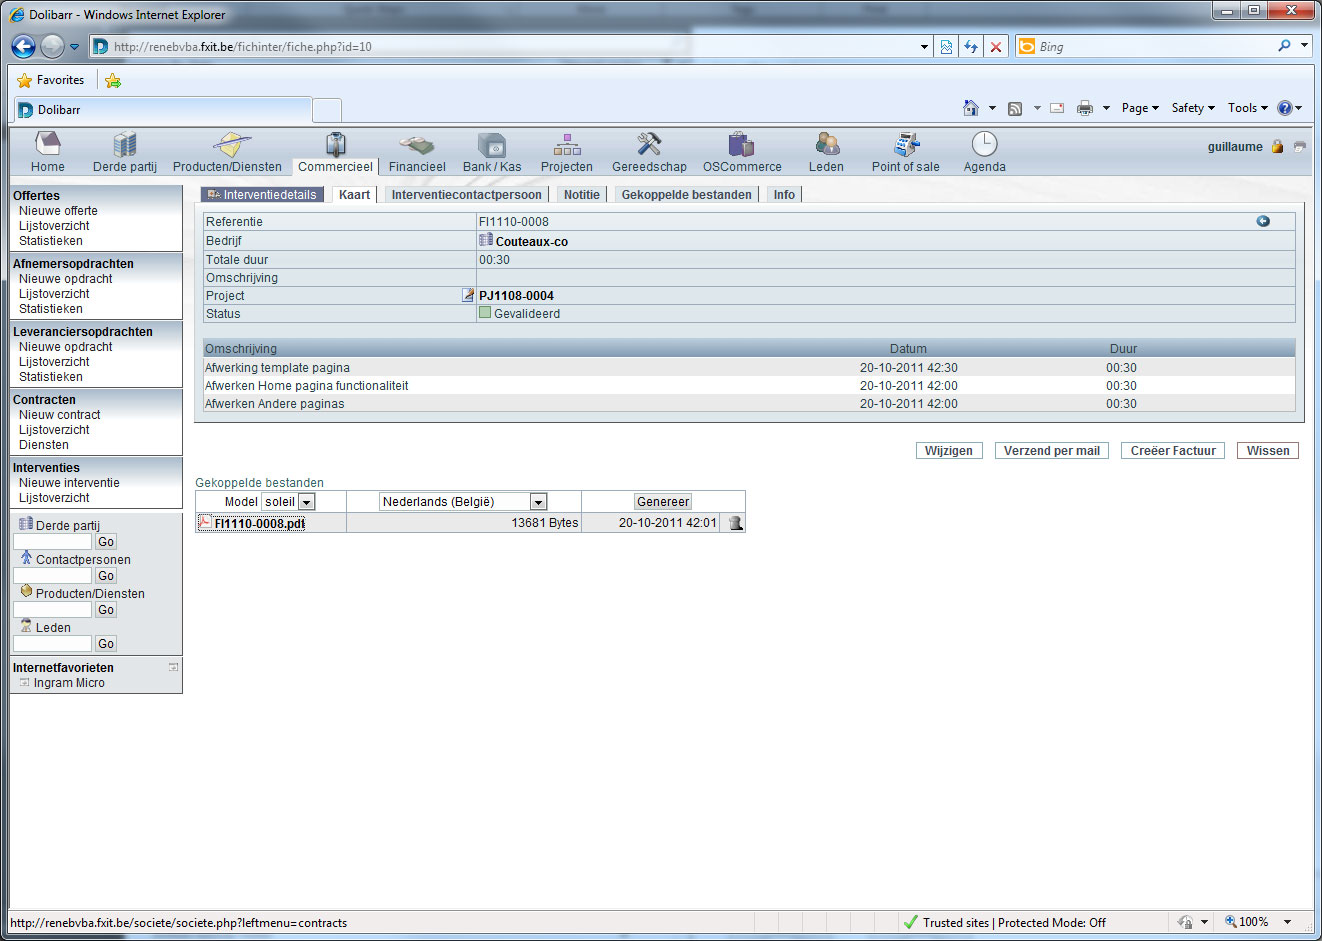Click the Financieel money icon

[417, 145]
